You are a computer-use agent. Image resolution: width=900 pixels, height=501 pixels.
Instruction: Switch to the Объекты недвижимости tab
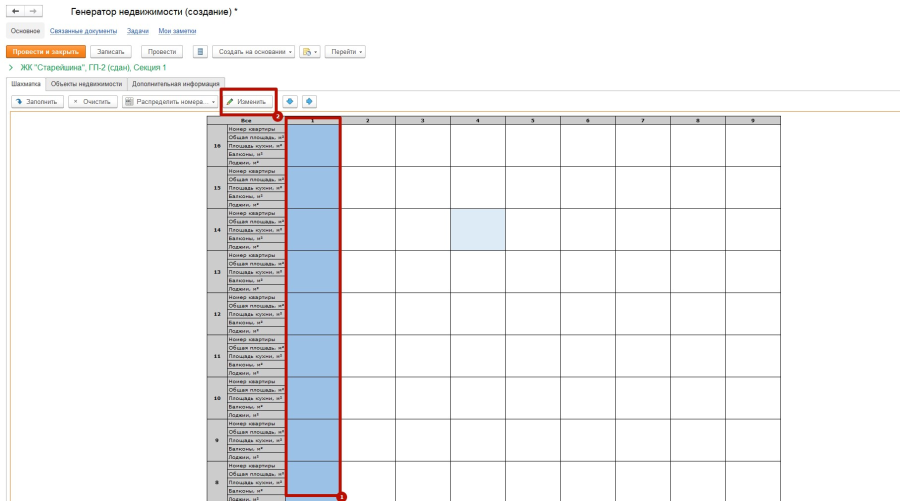click(x=86, y=84)
